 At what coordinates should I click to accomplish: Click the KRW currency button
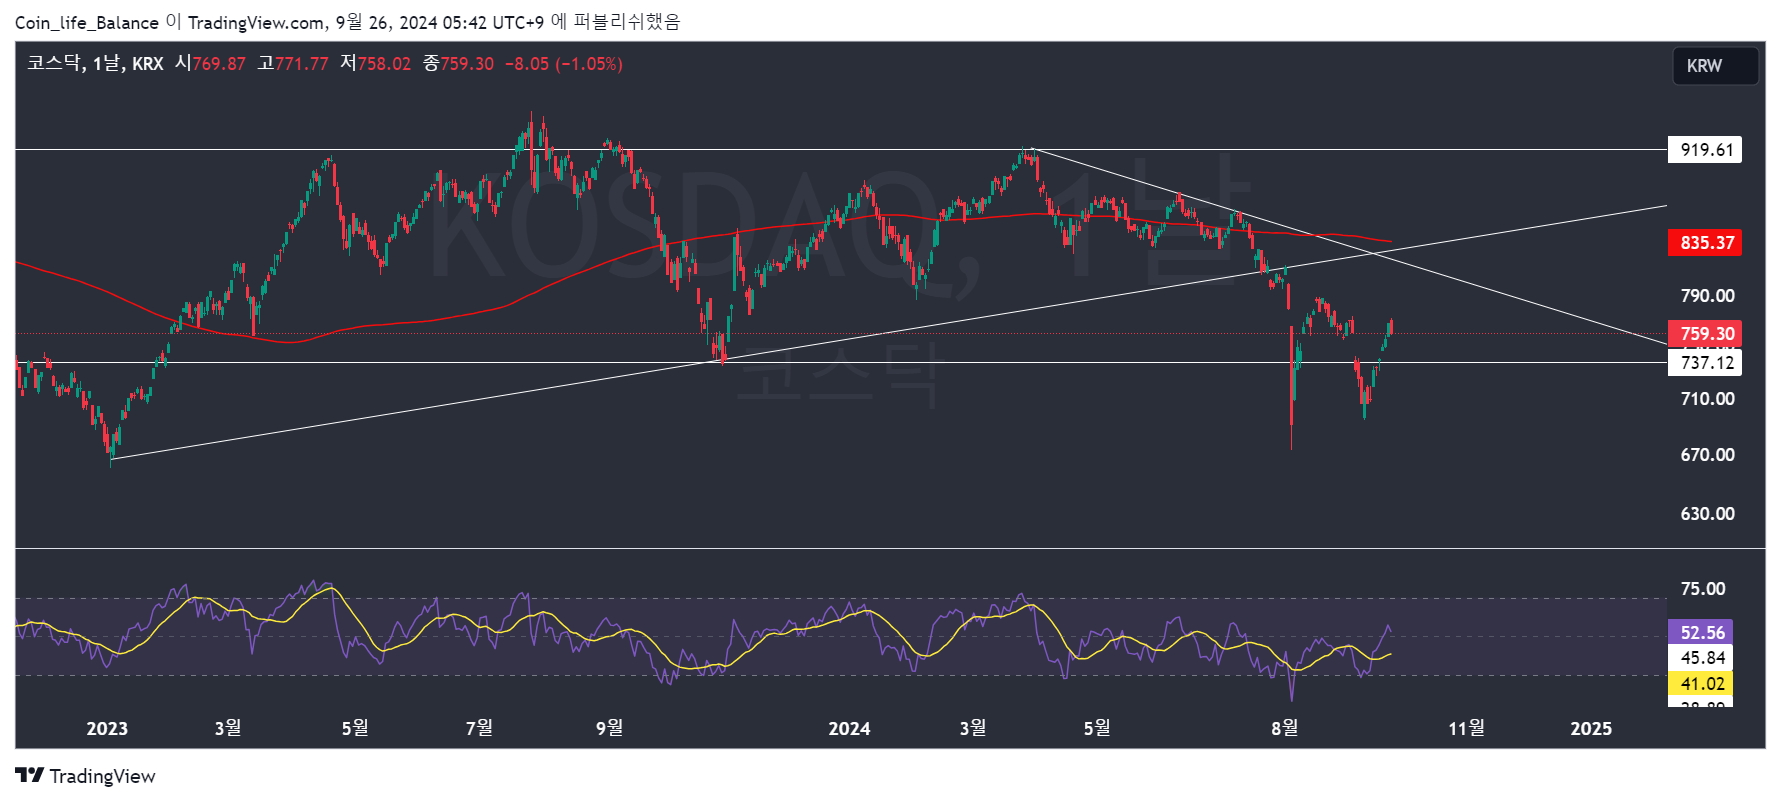pyautogui.click(x=1715, y=66)
